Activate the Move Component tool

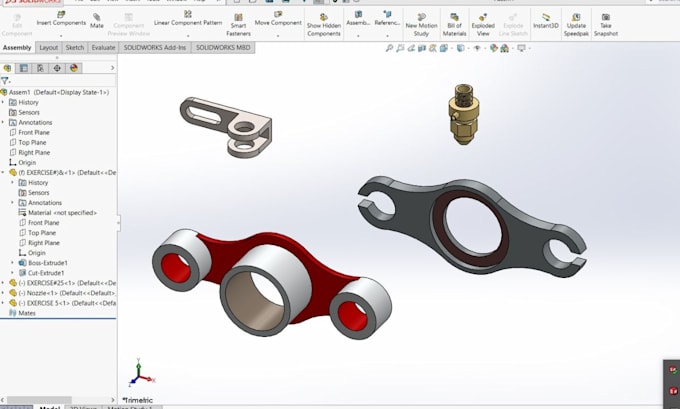[x=278, y=19]
